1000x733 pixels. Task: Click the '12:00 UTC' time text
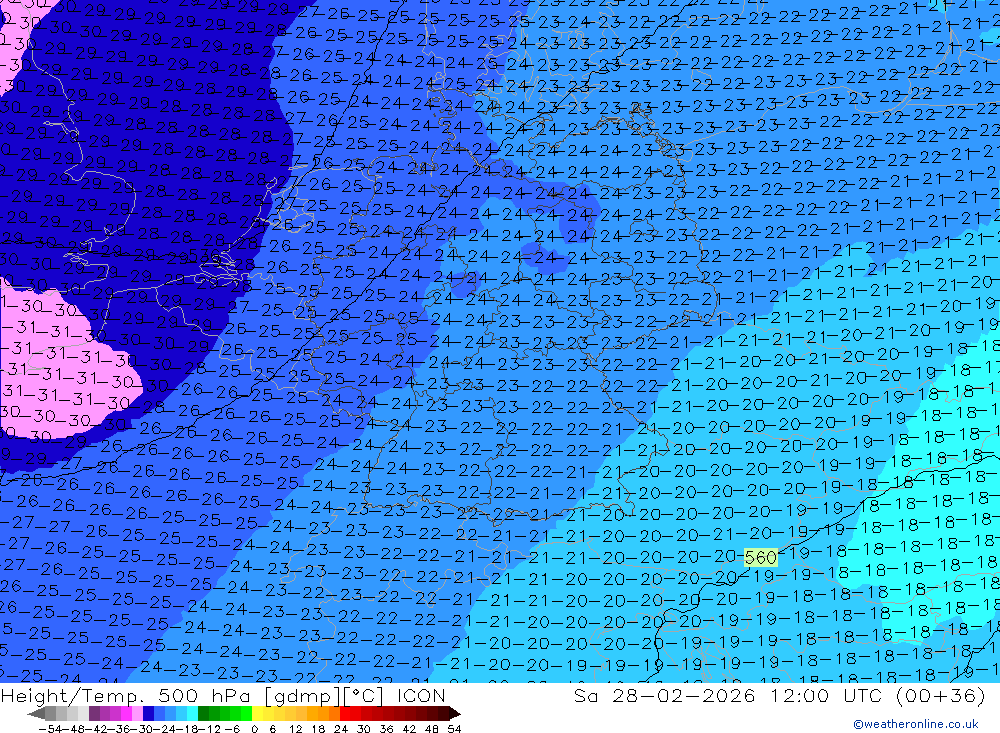point(826,695)
